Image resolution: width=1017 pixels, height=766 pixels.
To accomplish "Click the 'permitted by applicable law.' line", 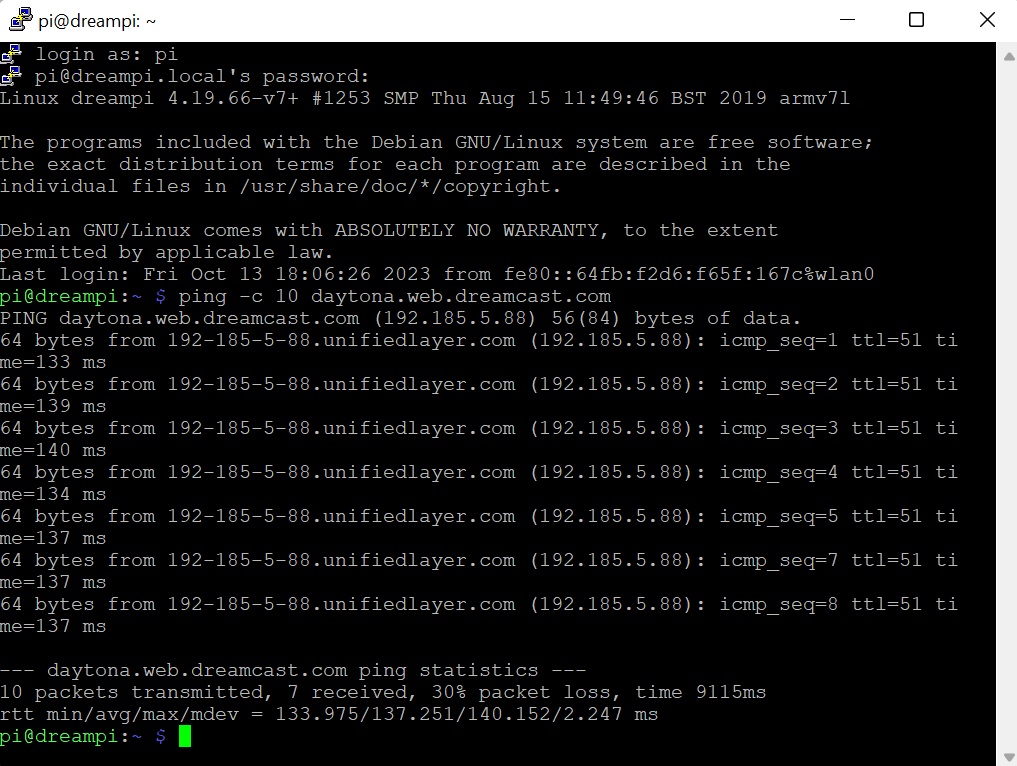I will tap(167, 252).
